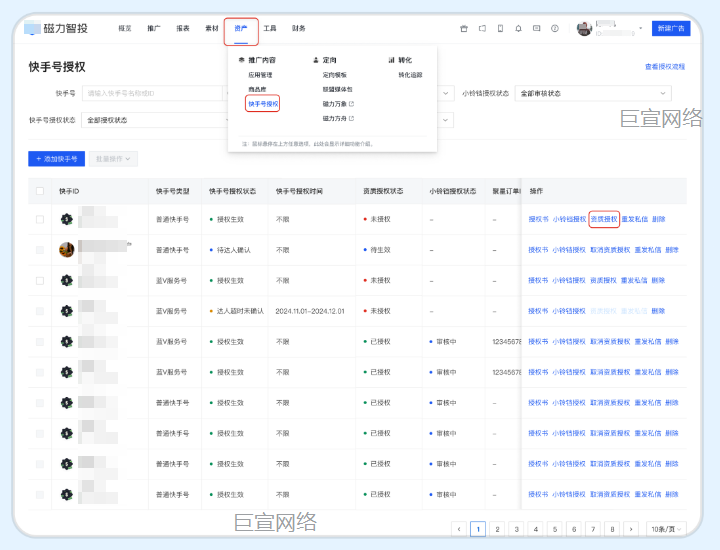Screen dimensions: 720x550
Task: Go to previous page arrow in pagination
Action: tap(459, 529)
